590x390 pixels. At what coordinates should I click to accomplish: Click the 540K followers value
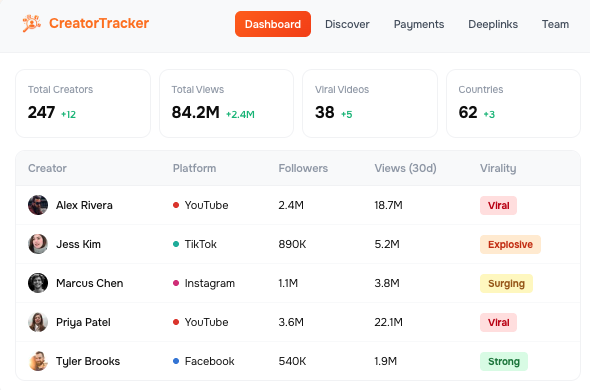[x=292, y=361]
